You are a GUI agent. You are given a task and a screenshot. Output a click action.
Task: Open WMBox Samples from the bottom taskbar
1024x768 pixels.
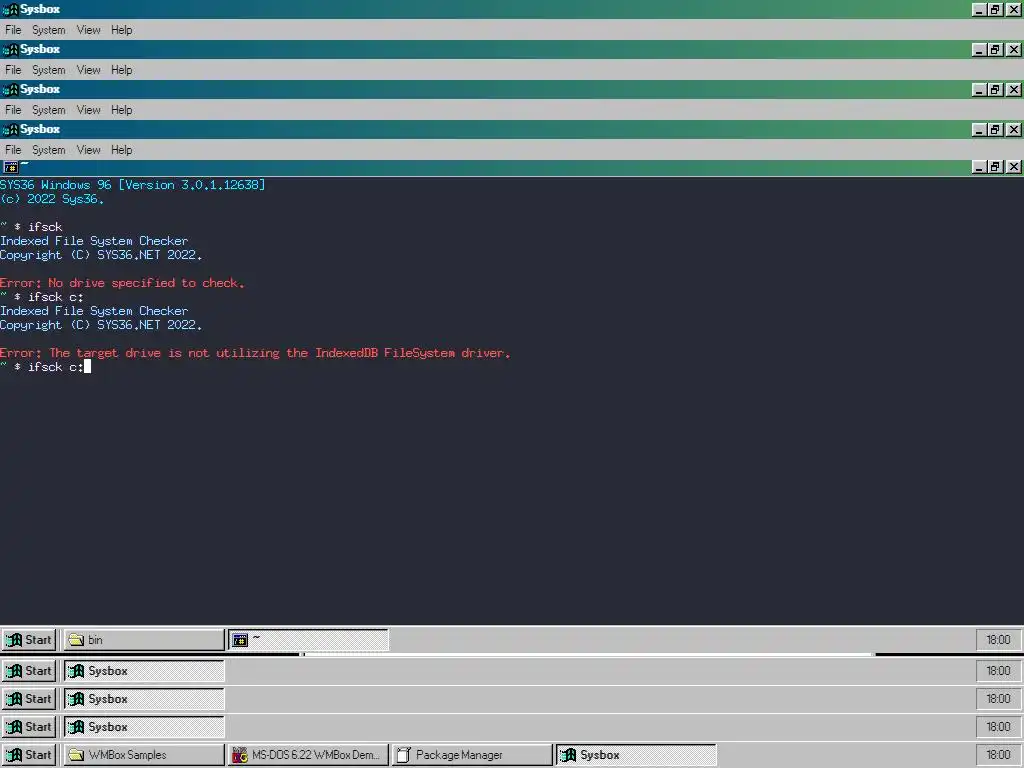[144, 755]
